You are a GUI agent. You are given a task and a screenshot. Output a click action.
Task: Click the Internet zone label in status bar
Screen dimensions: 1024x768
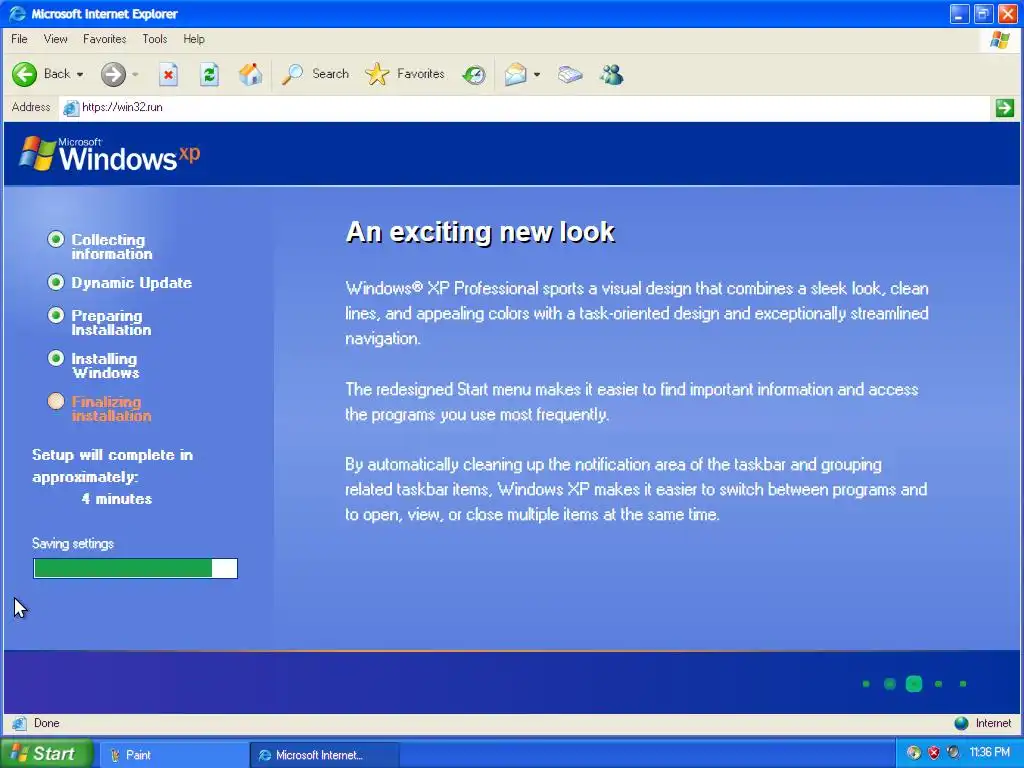pyautogui.click(x=993, y=723)
